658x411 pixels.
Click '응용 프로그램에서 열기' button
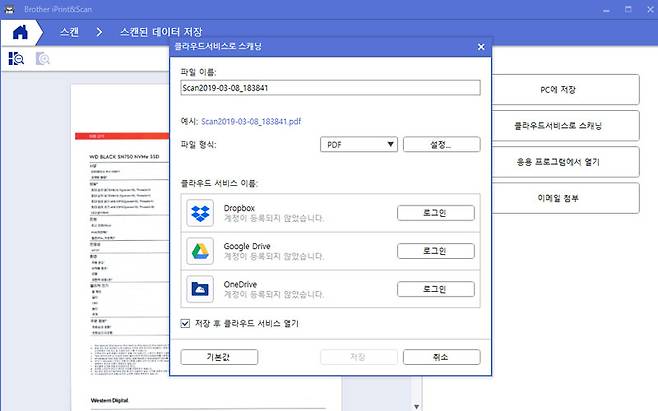pyautogui.click(x=565, y=162)
